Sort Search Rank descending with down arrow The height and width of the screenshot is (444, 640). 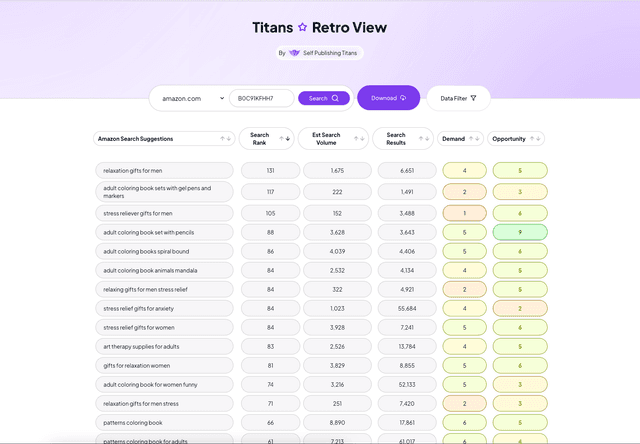[288, 139]
